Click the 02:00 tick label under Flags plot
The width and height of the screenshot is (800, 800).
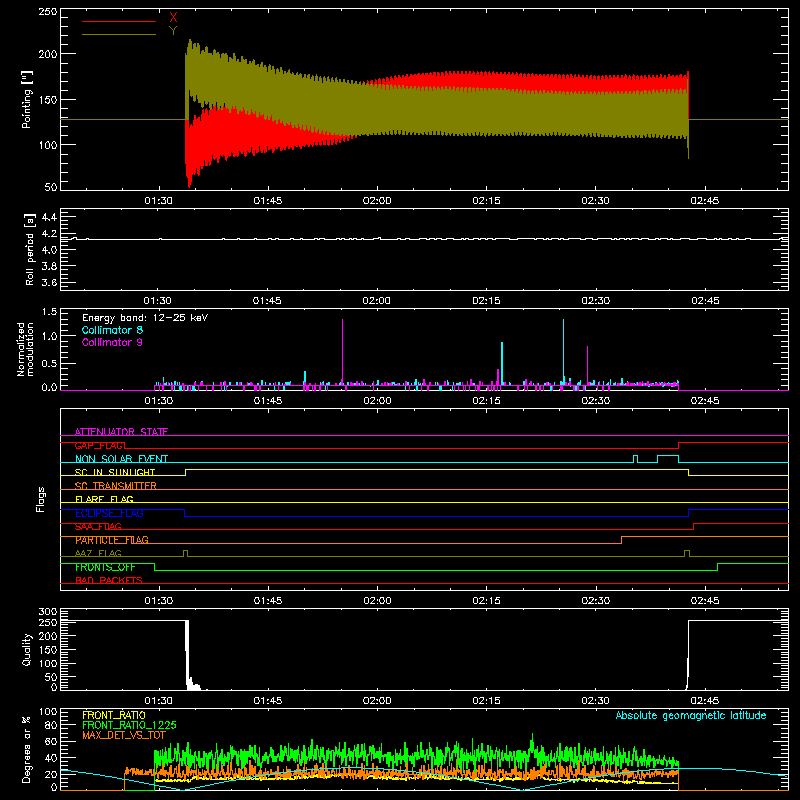click(377, 601)
